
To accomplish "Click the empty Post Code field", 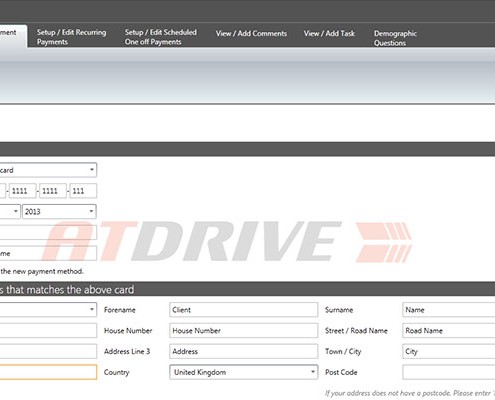I will 448,372.
